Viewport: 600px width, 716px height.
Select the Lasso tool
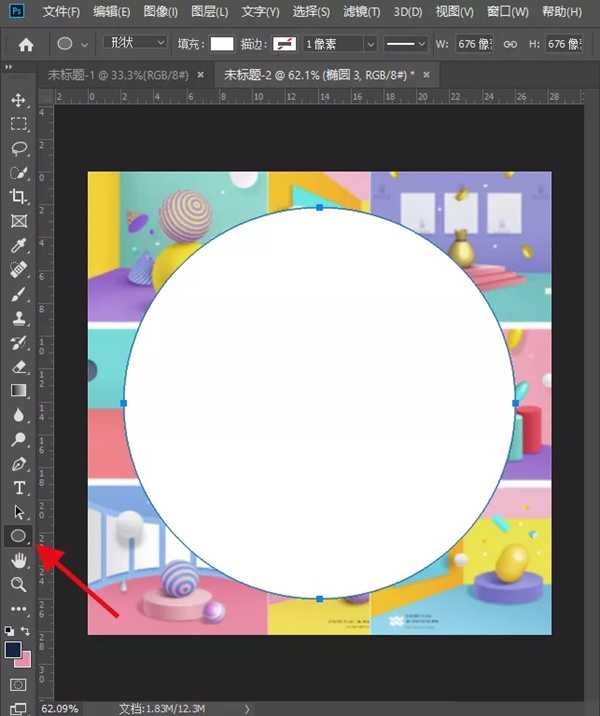[x=18, y=148]
